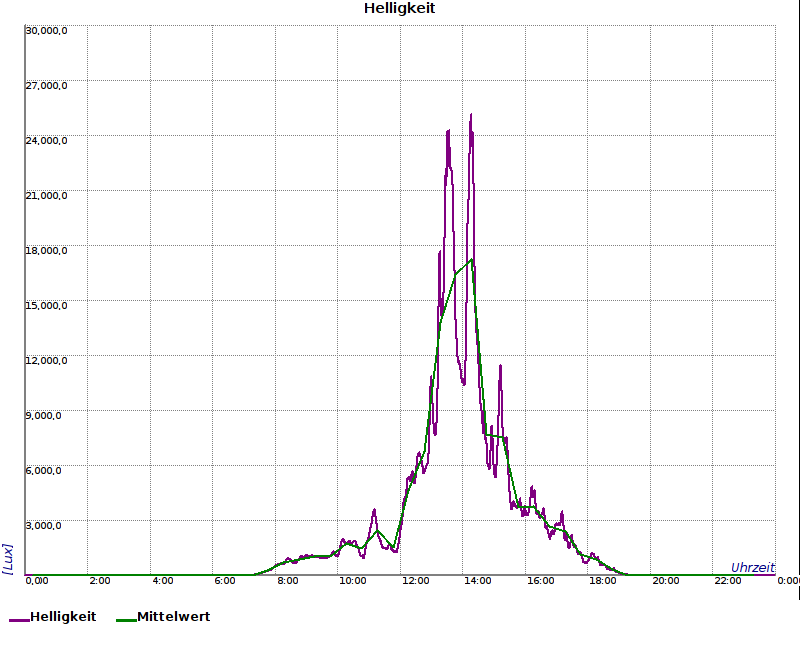
Task: Click the 21,000,0 y-axis value
Action: pos(46,196)
